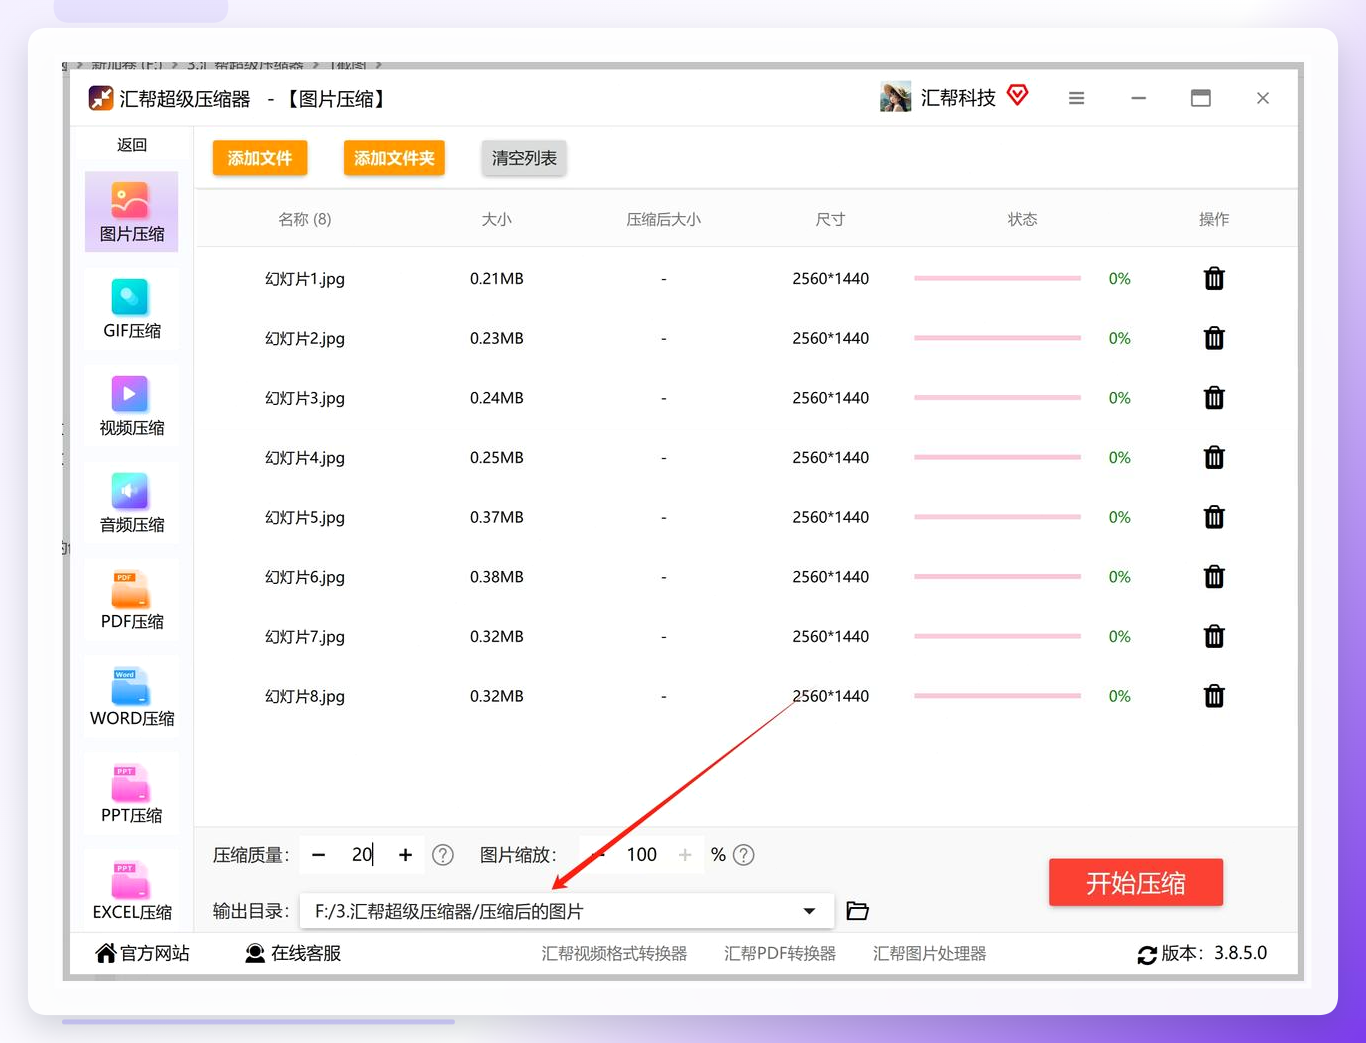Image resolution: width=1366 pixels, height=1043 pixels.
Task: Expand the 输出目录 dropdown arrow
Action: tap(809, 911)
